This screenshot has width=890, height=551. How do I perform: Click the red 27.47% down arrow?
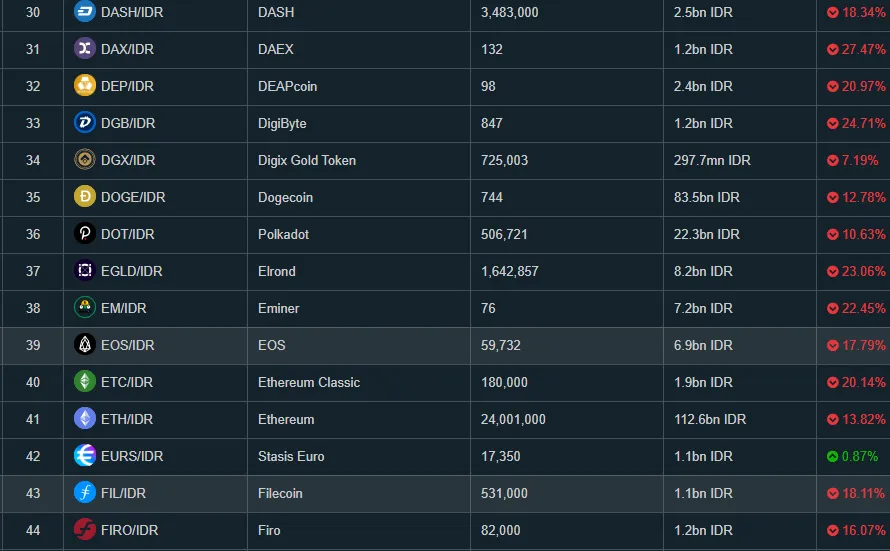point(833,49)
